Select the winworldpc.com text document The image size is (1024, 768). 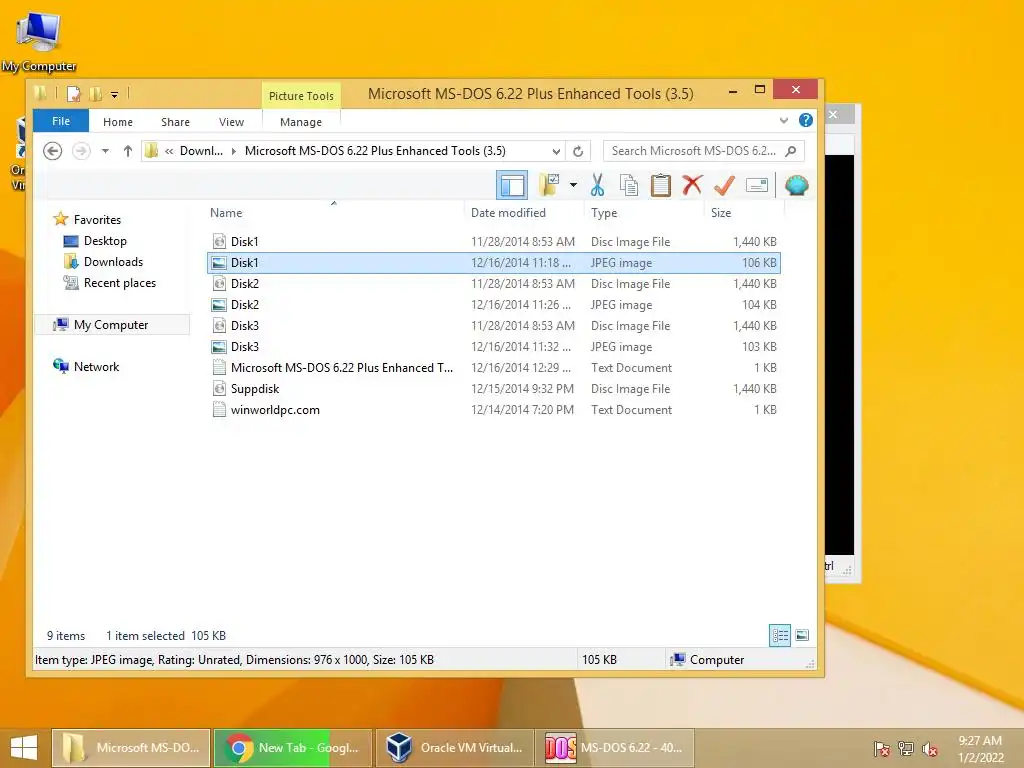(x=494, y=409)
